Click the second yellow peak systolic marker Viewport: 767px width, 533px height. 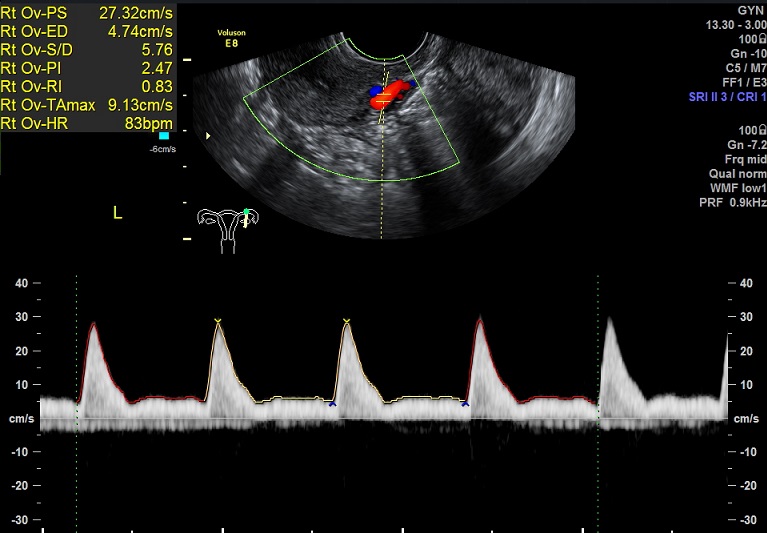pos(346,321)
